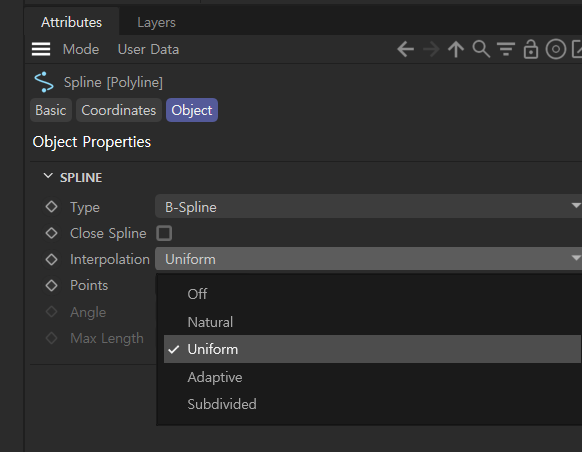
Task: Enable the Close Spline checkbox
Action: click(x=164, y=233)
